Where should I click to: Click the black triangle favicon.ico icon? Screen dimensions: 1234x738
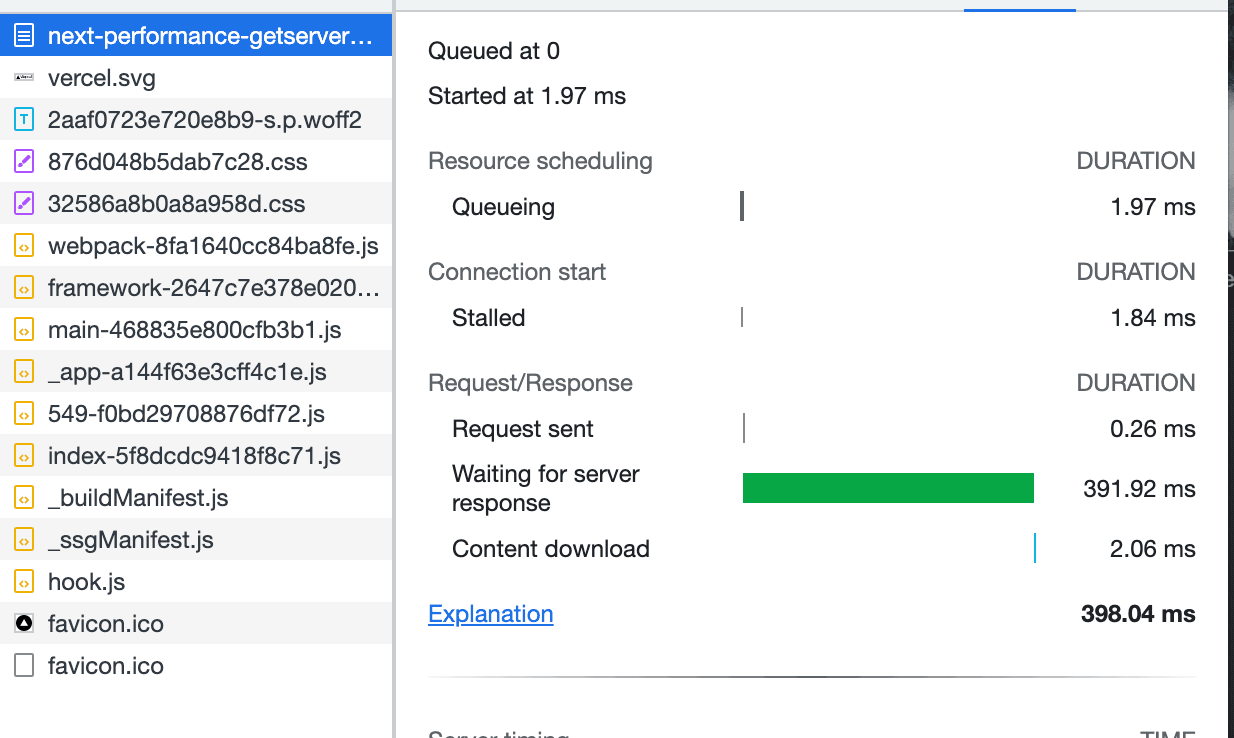coord(24,624)
